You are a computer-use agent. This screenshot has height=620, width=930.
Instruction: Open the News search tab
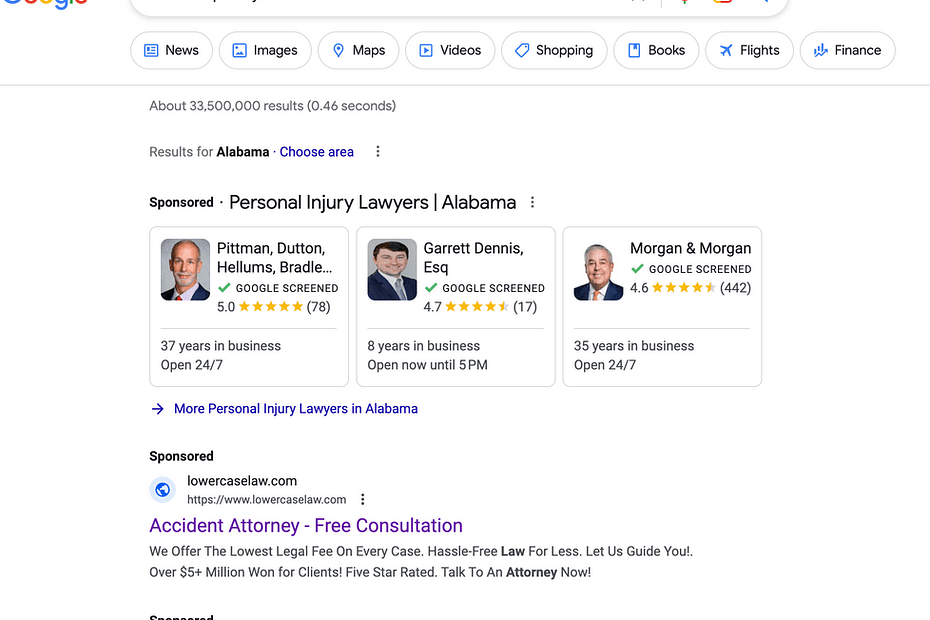171,50
